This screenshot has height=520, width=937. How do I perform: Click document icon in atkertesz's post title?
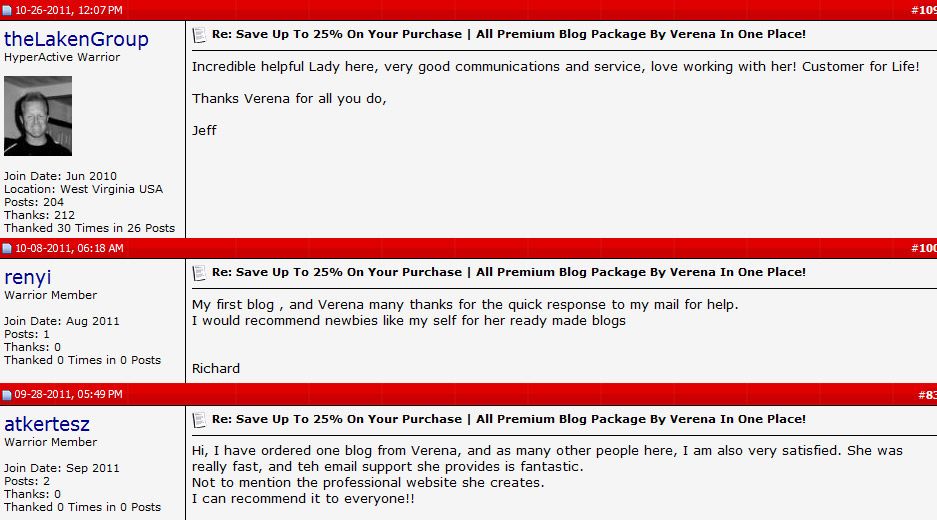point(199,420)
